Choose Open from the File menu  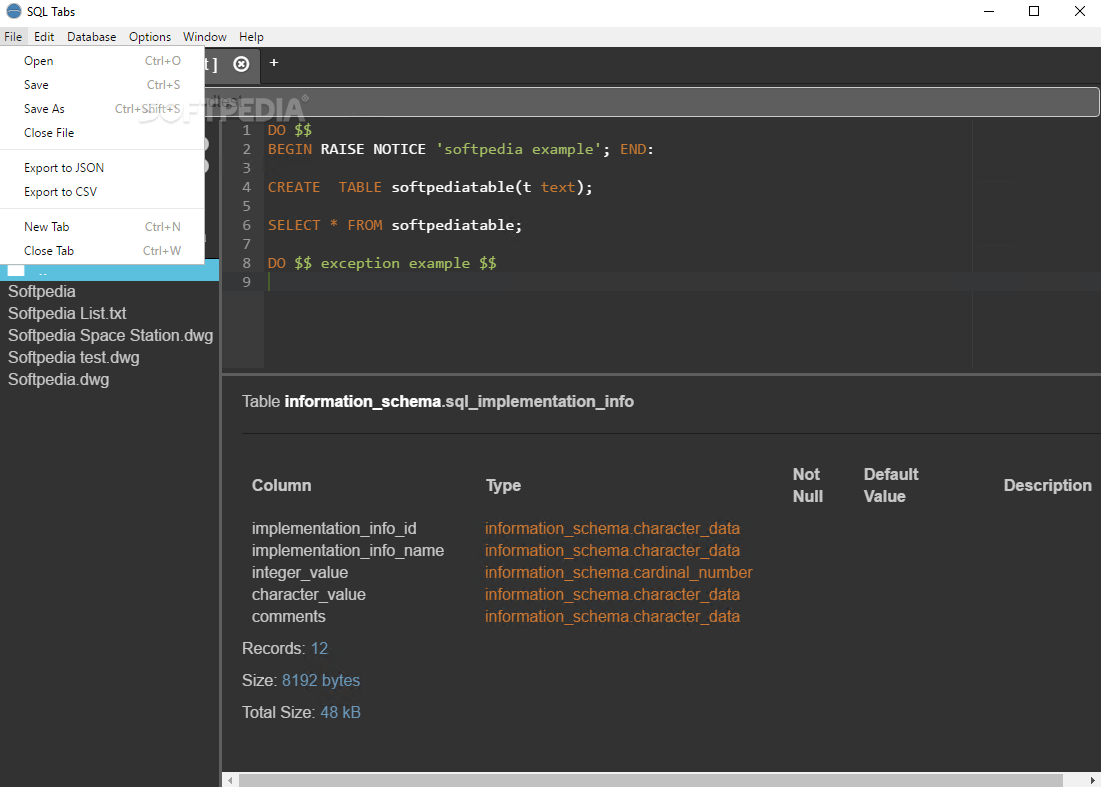click(x=103, y=61)
